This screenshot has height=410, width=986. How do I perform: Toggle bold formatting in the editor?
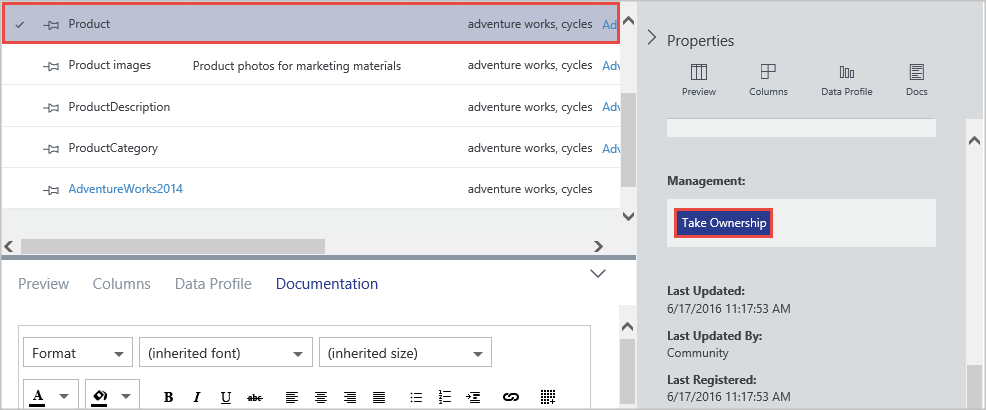point(168,397)
